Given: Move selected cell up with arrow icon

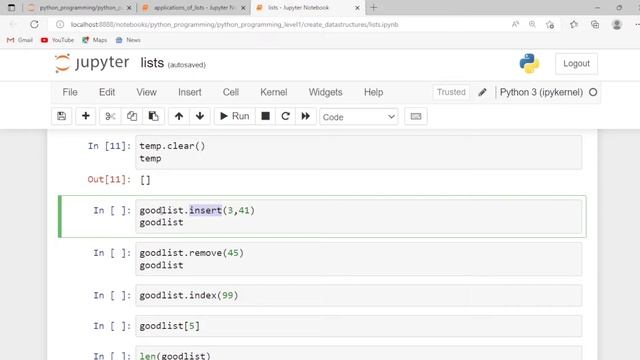Looking at the screenshot, I should point(179,116).
